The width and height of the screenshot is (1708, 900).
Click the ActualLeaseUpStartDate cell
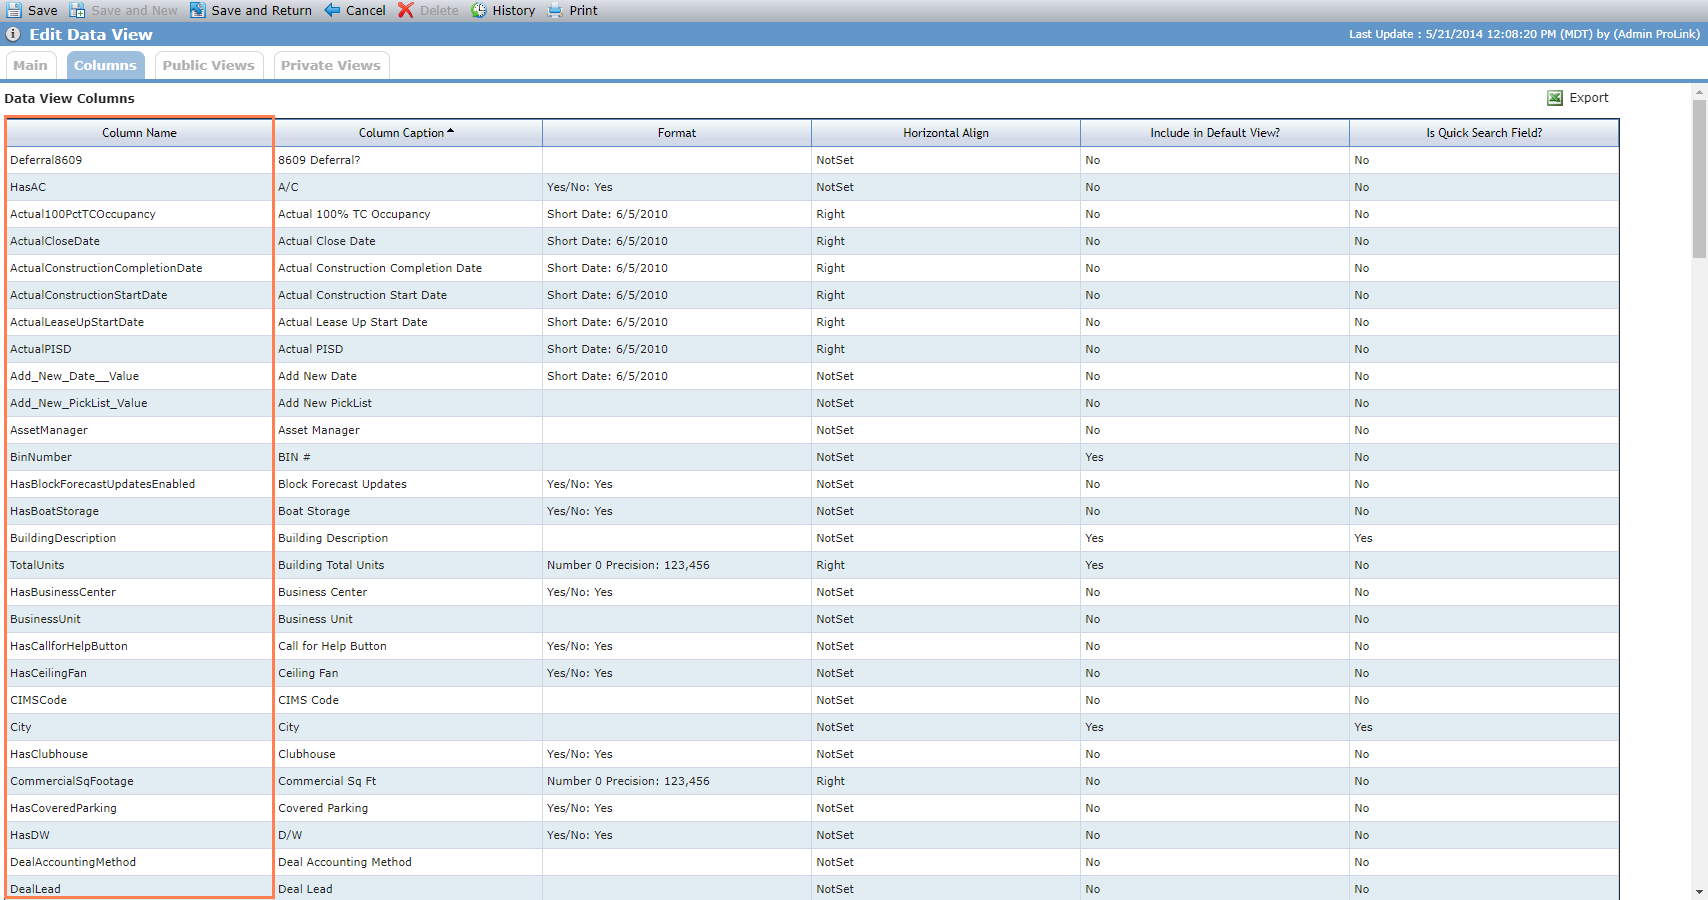click(x=139, y=322)
